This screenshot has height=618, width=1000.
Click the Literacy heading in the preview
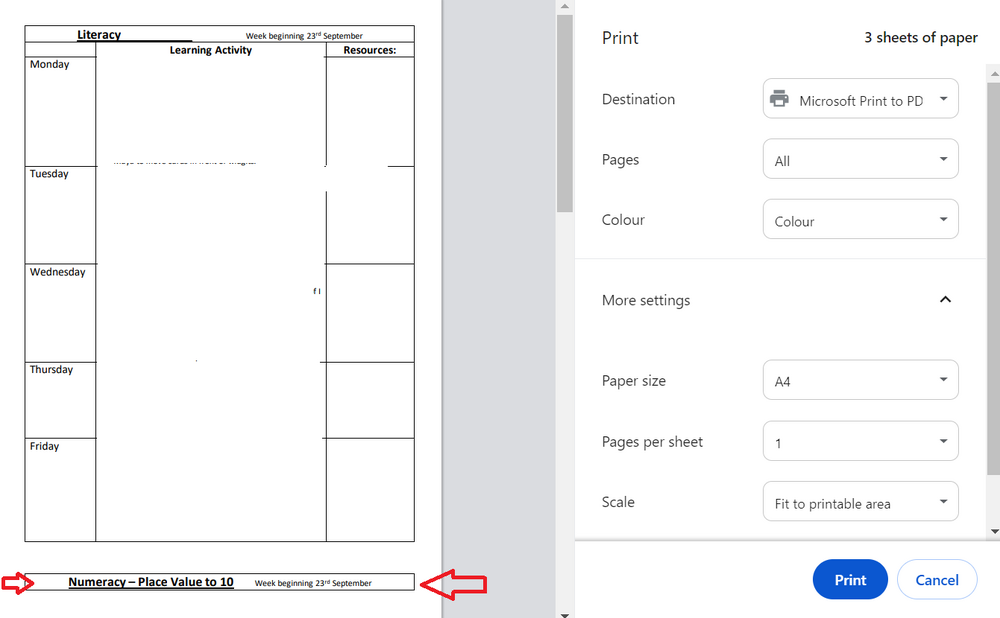tap(99, 34)
